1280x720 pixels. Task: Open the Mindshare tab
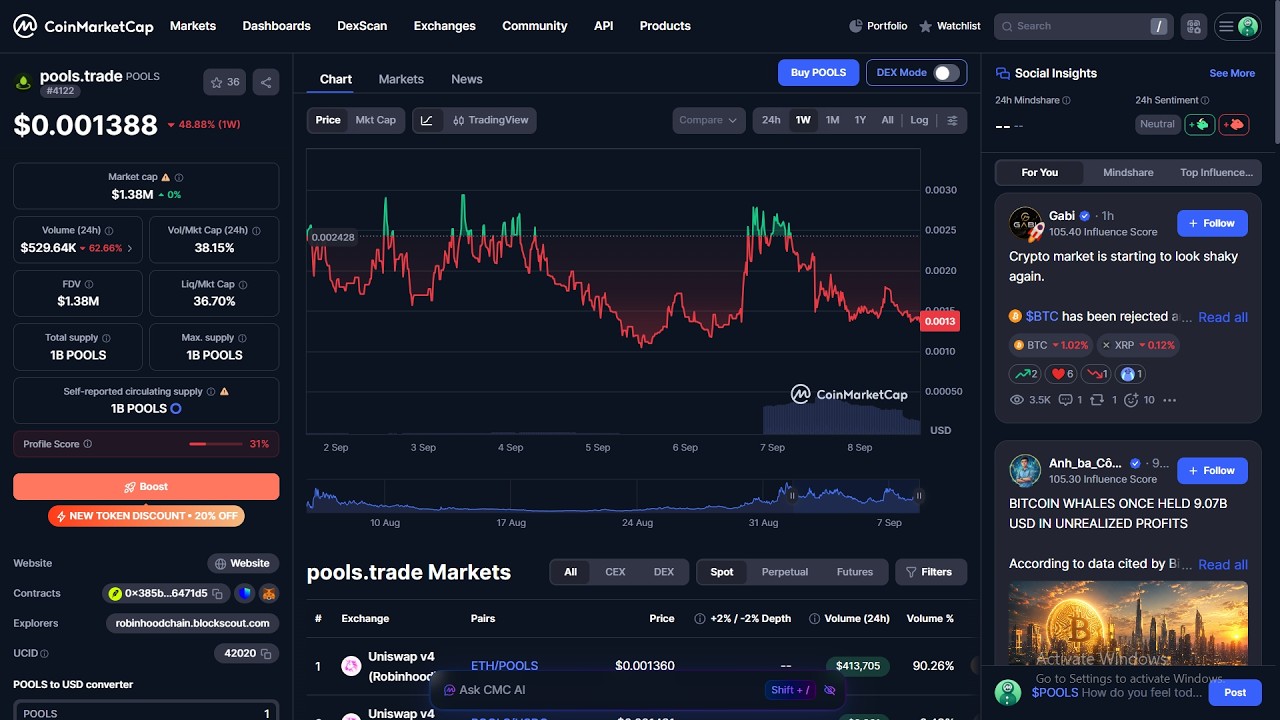coord(1128,172)
